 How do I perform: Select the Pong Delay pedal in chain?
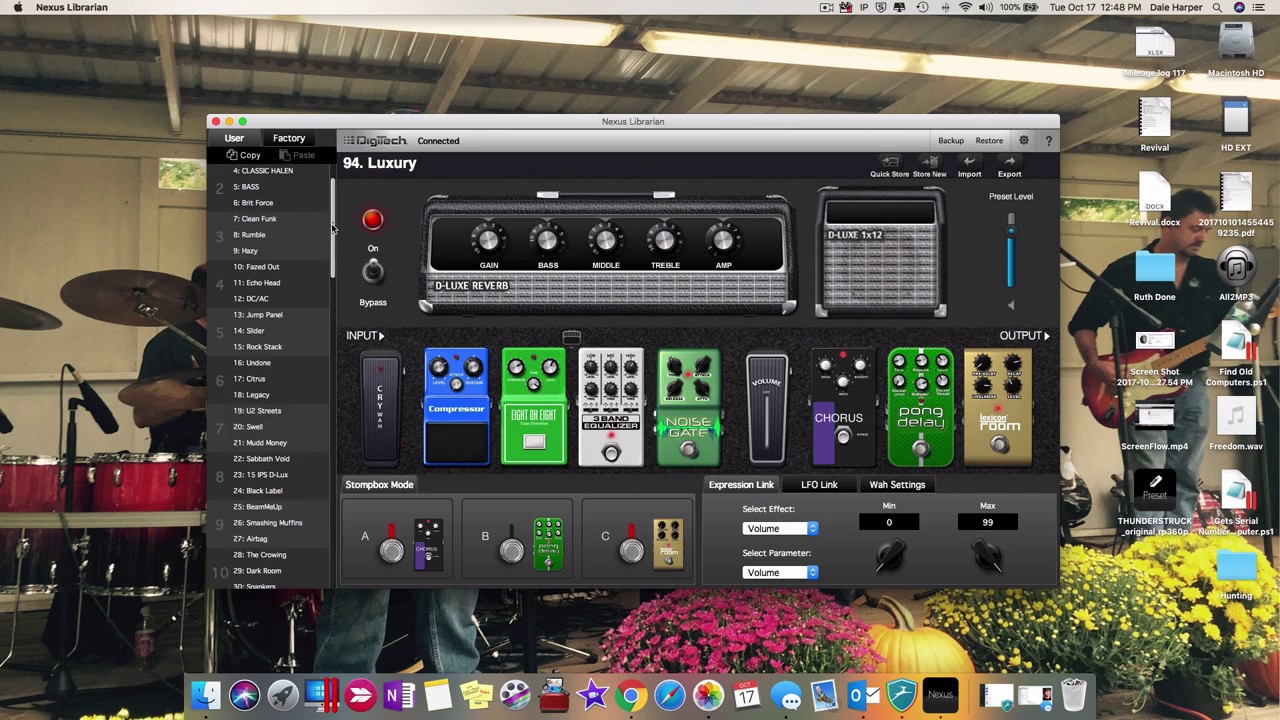pos(921,408)
